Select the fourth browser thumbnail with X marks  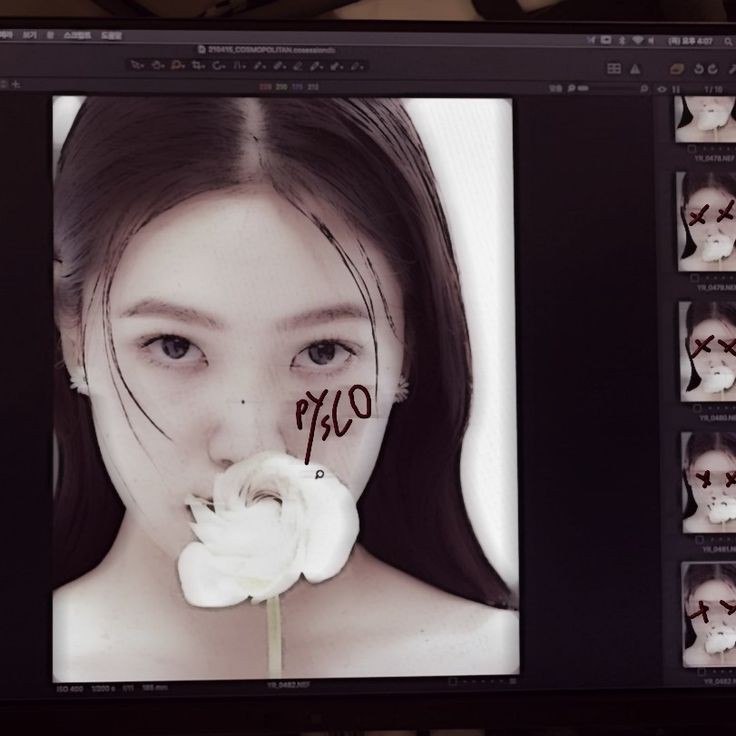tap(709, 482)
